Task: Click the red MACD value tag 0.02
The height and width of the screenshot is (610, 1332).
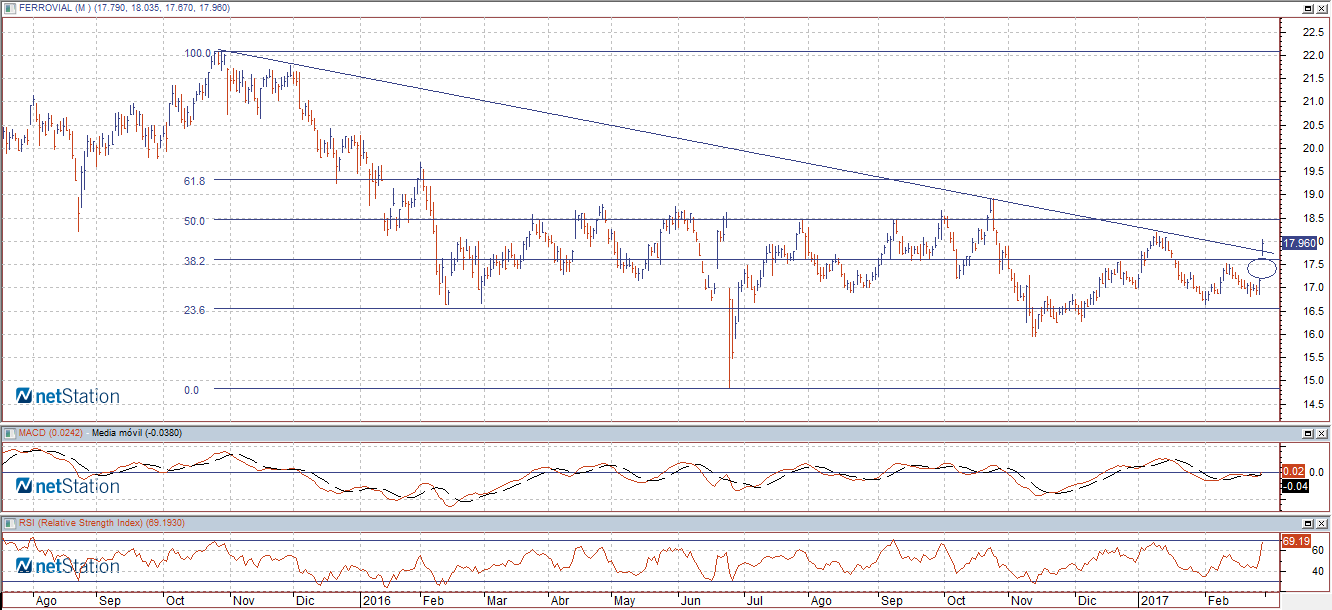Action: click(1292, 471)
